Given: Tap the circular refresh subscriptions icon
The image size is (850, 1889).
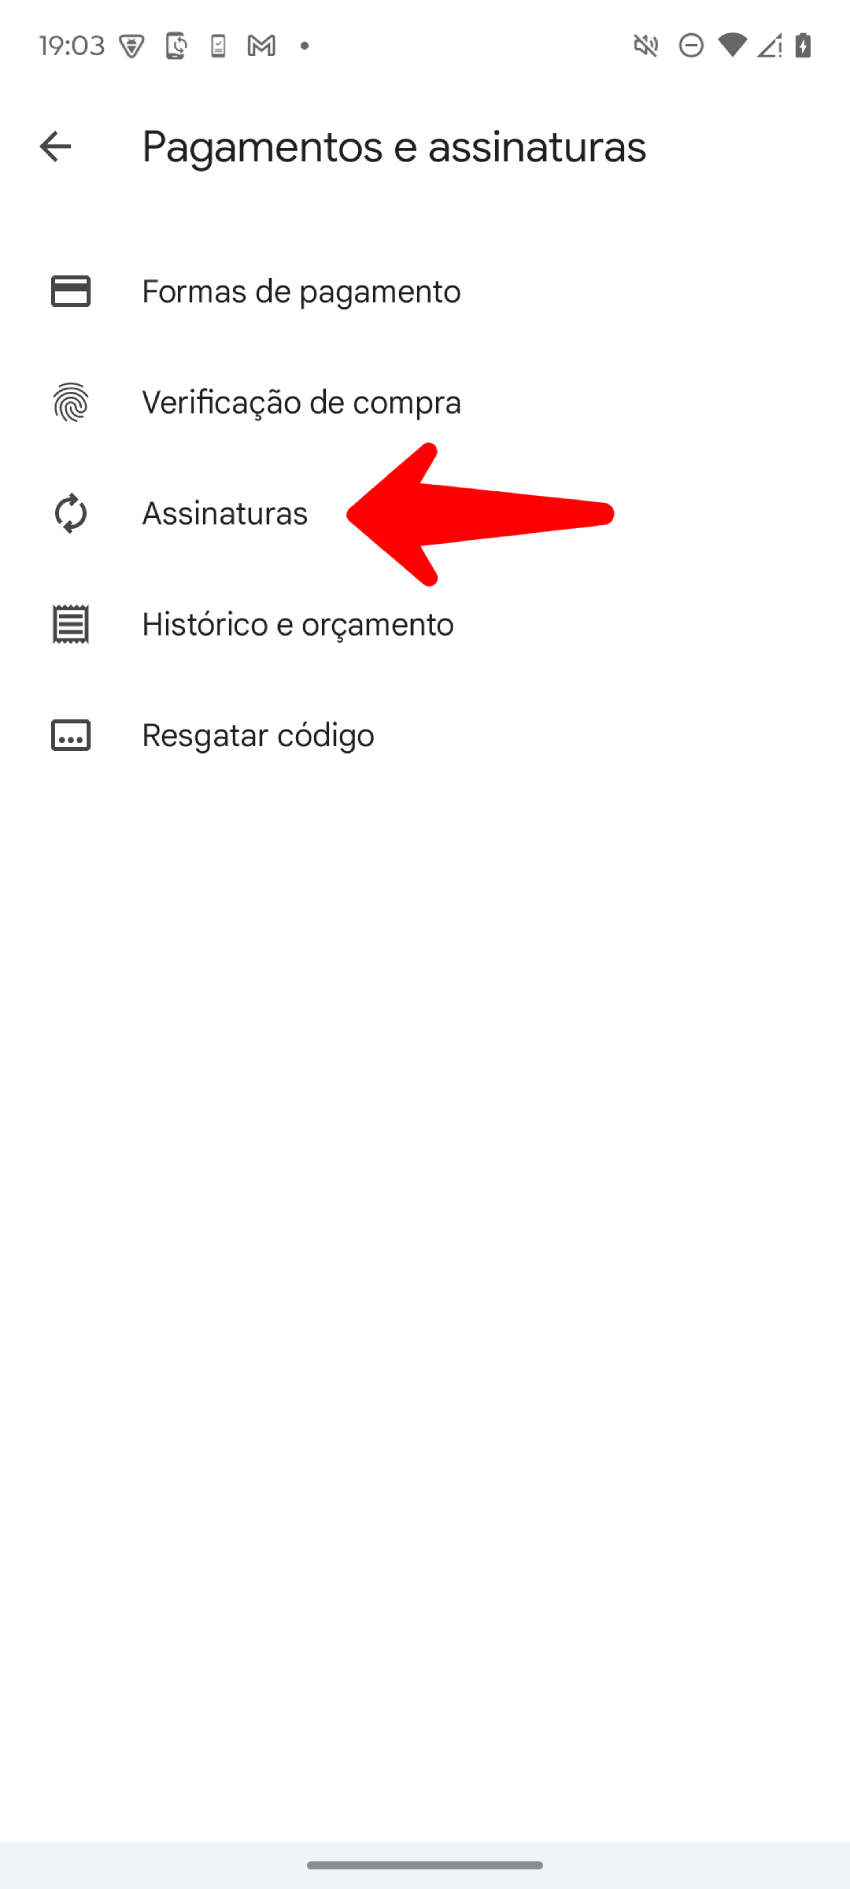Looking at the screenshot, I should pyautogui.click(x=71, y=513).
